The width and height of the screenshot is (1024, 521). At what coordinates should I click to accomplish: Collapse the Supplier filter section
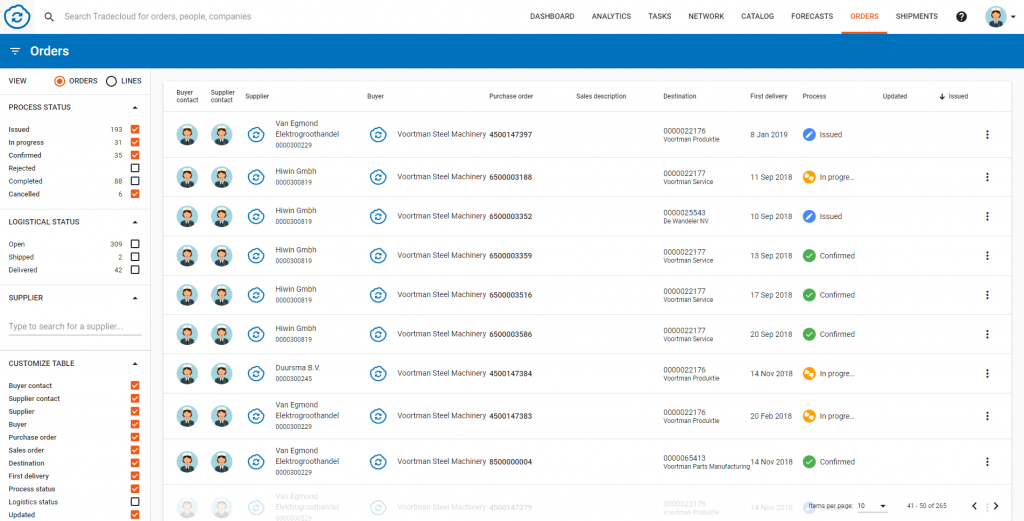coord(135,298)
